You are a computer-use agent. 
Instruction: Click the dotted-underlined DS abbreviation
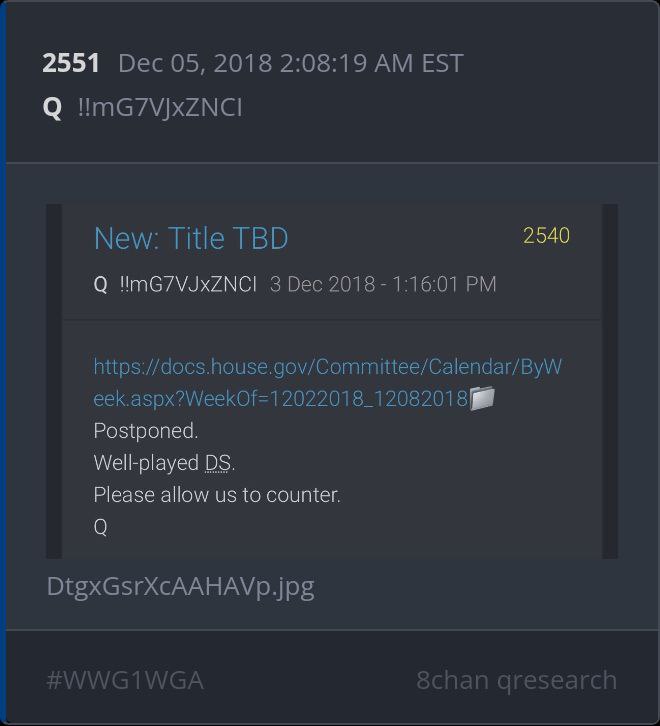218,463
